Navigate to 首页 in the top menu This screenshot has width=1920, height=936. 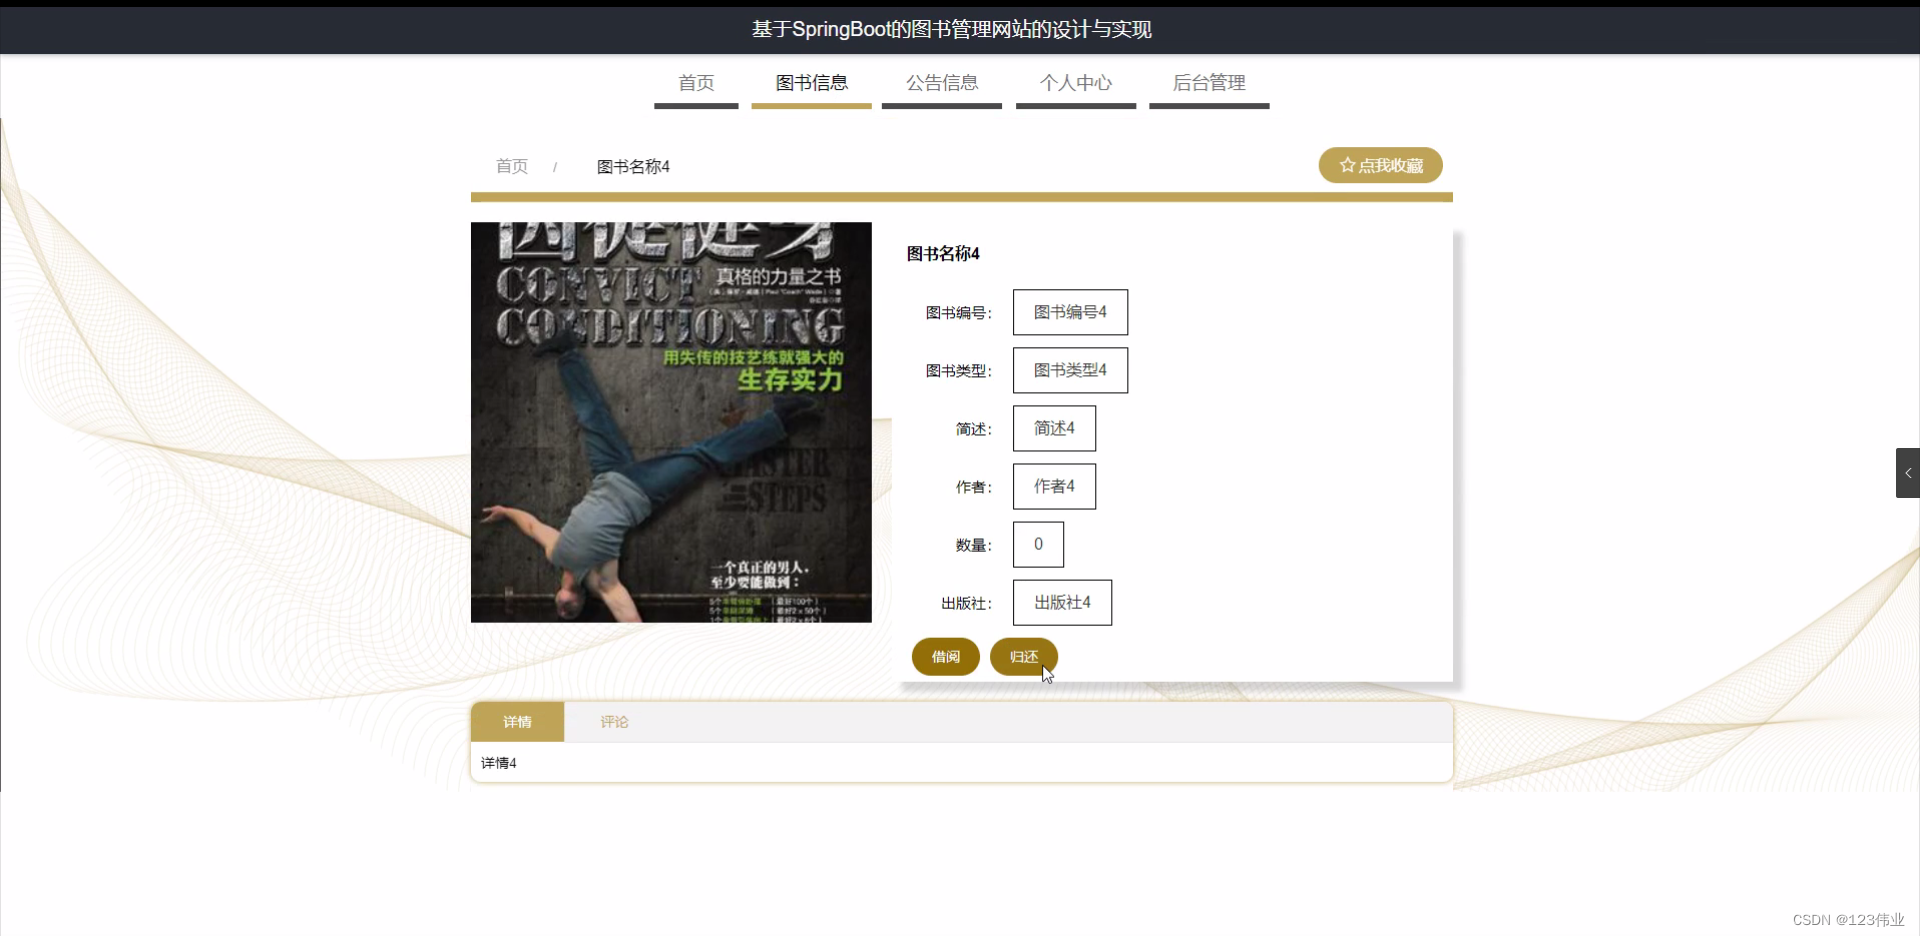click(x=697, y=83)
